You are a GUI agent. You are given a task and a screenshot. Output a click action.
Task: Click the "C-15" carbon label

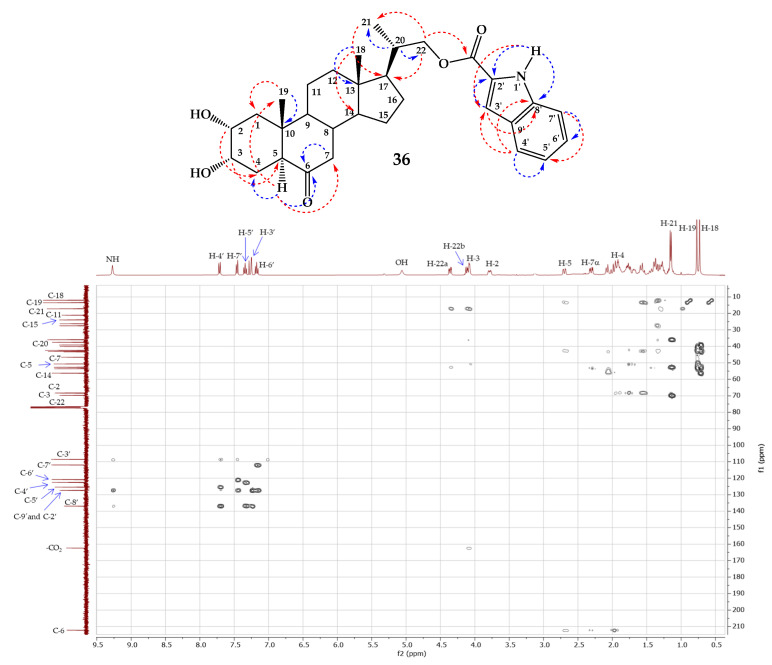point(30,325)
